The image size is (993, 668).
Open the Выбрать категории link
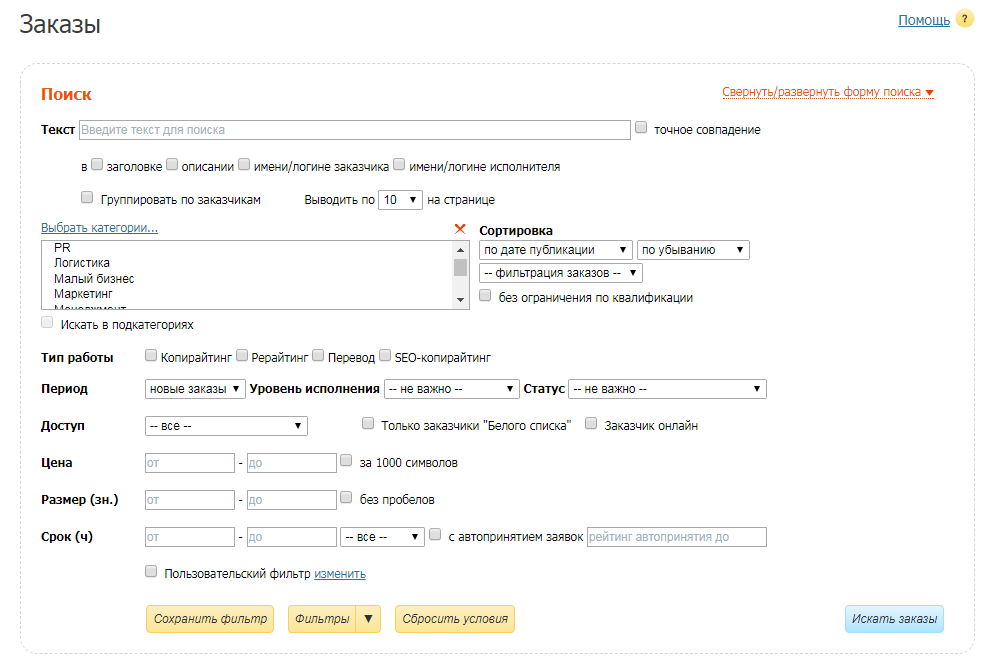(99, 228)
